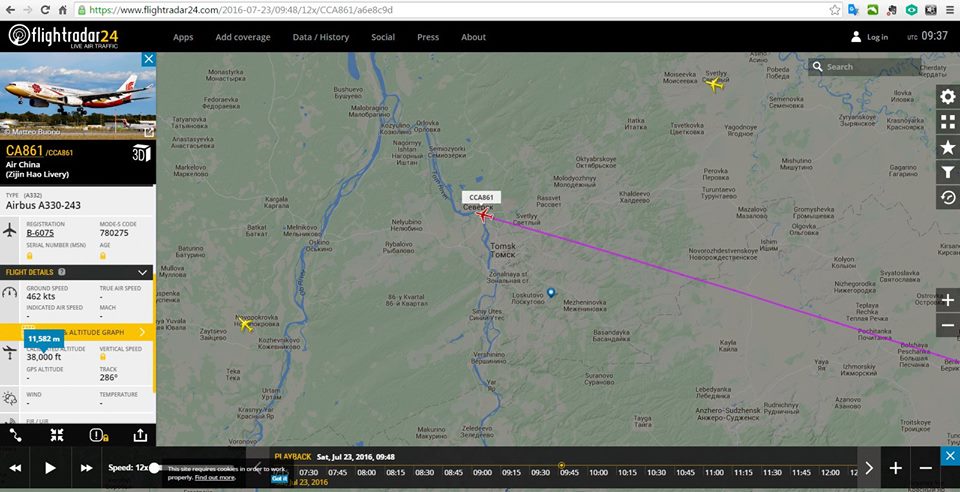The image size is (960, 492).
Task: Play the flight playback
Action: click(x=50, y=468)
